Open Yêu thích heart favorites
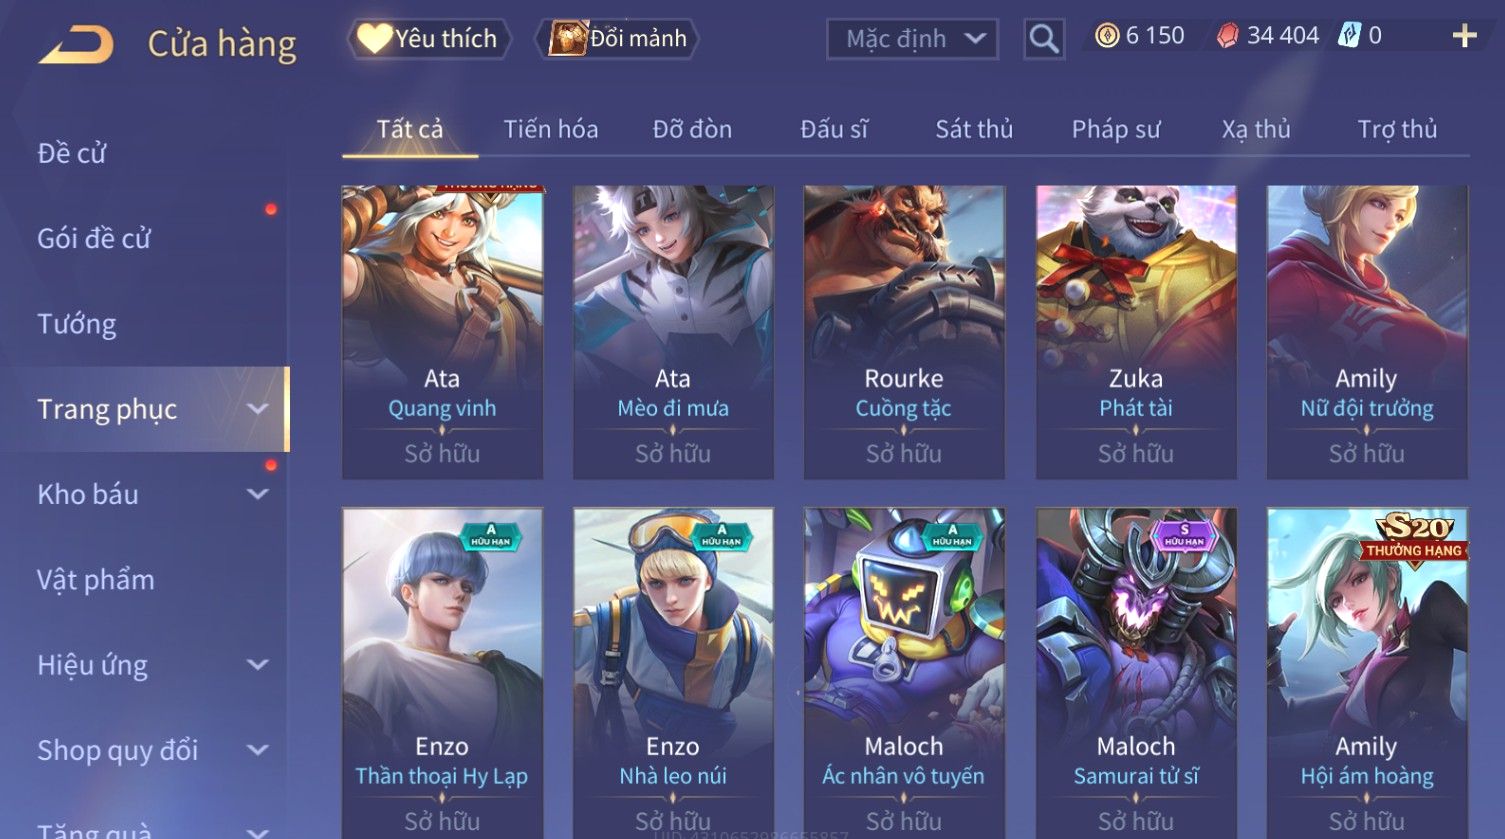The height and width of the screenshot is (839, 1505). coord(429,39)
